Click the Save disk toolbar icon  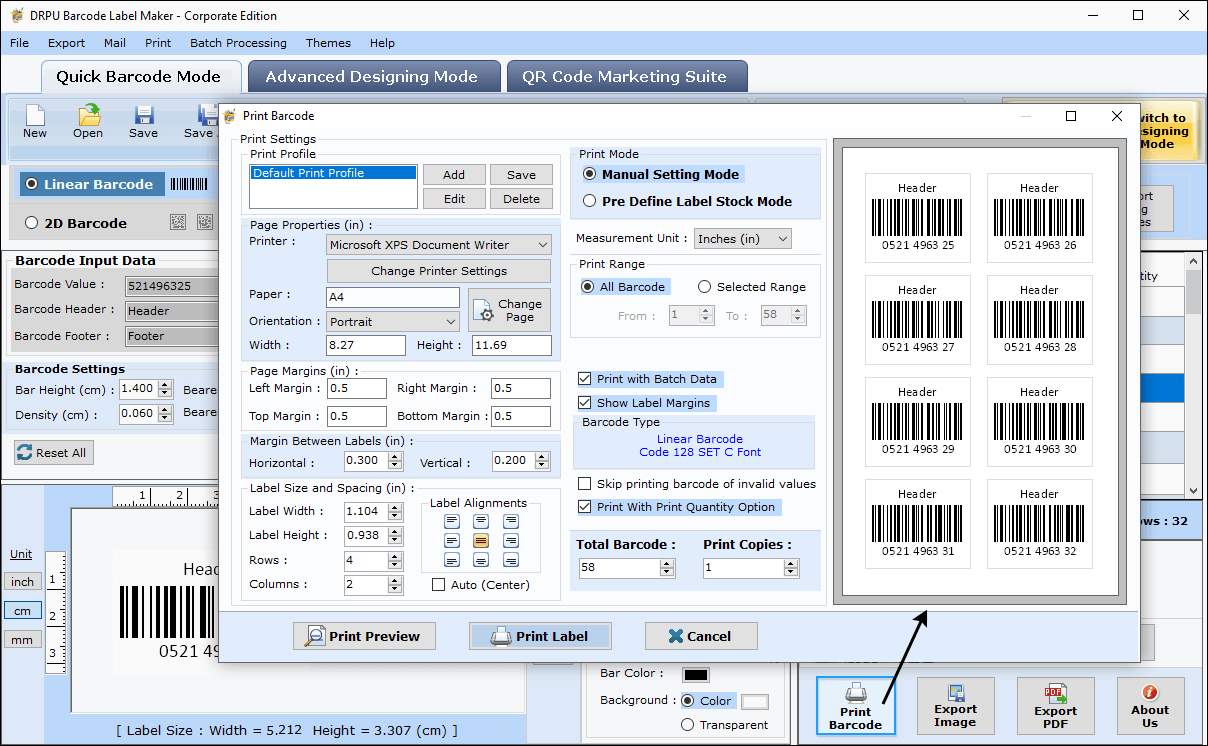(x=143, y=116)
